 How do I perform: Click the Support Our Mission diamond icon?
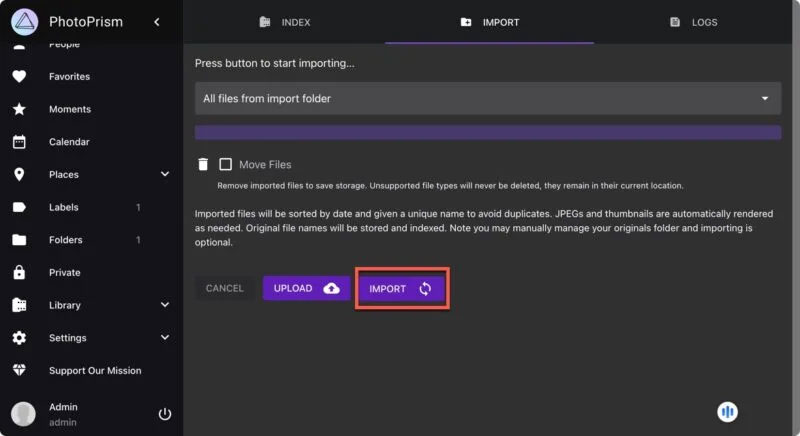(x=19, y=370)
